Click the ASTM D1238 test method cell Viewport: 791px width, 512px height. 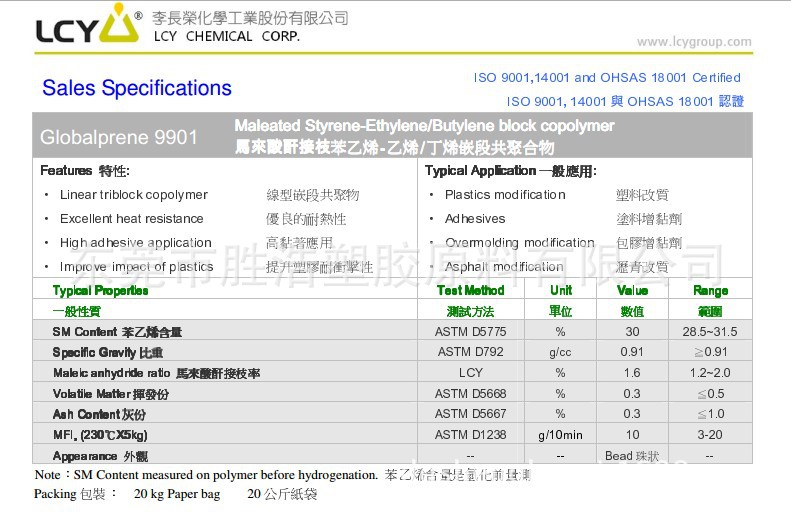click(470, 435)
